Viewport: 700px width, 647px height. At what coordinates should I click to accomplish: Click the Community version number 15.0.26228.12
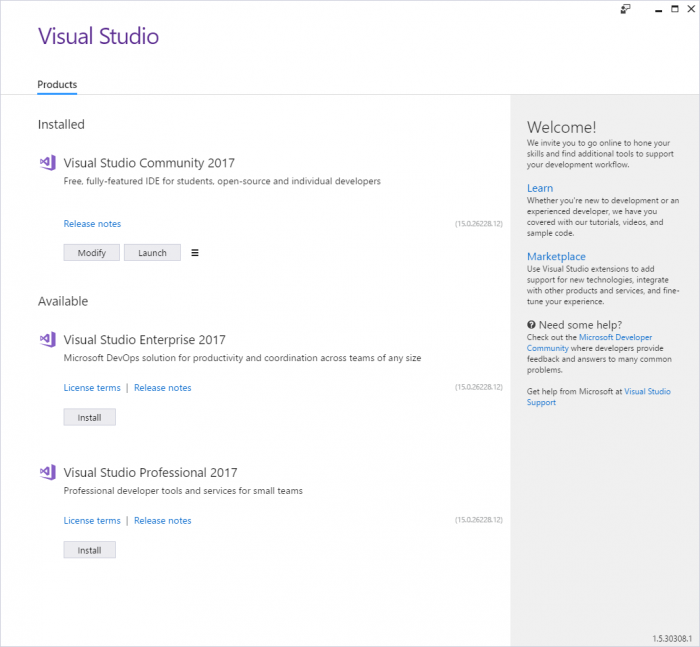coord(479,224)
